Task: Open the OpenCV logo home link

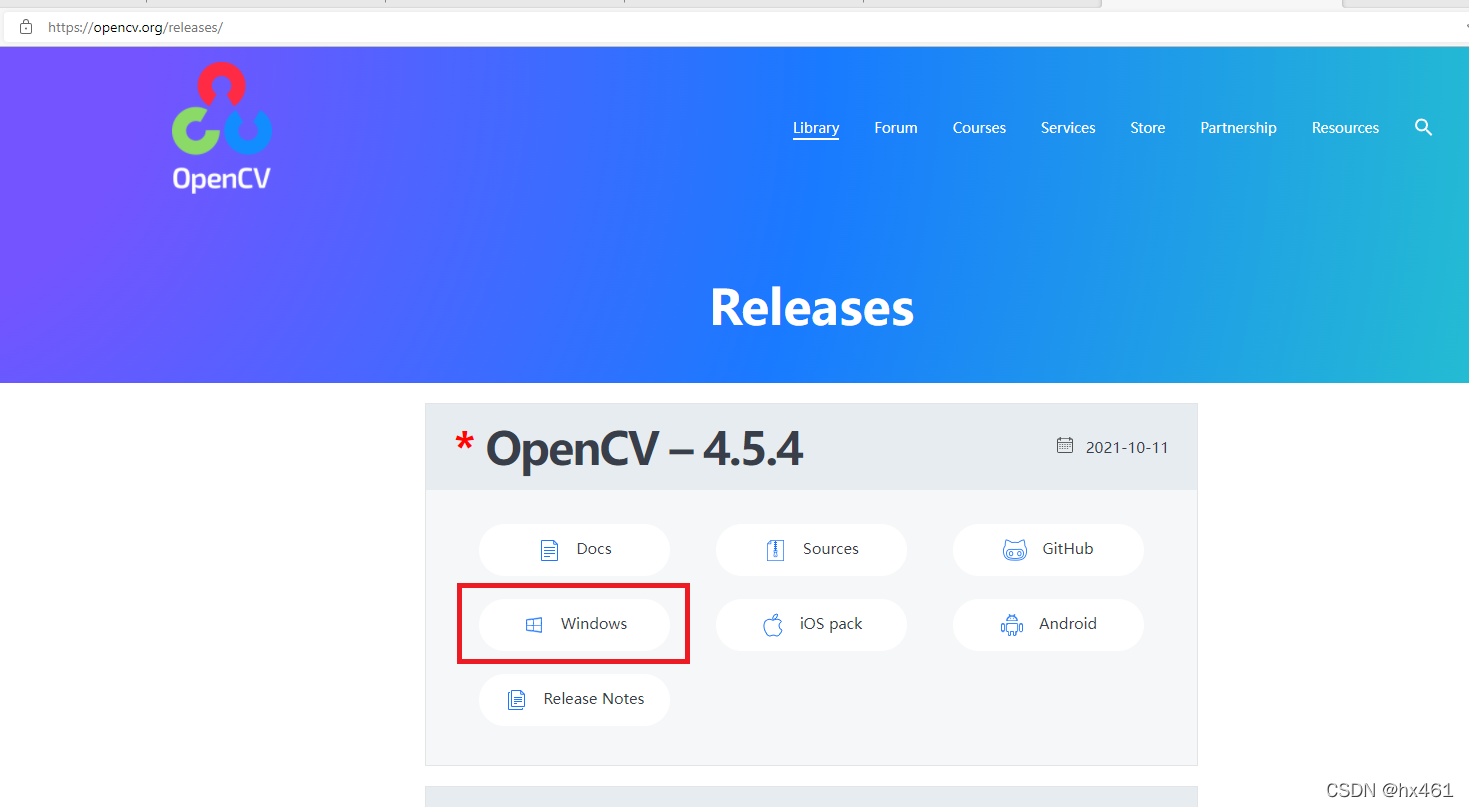Action: pos(222,127)
